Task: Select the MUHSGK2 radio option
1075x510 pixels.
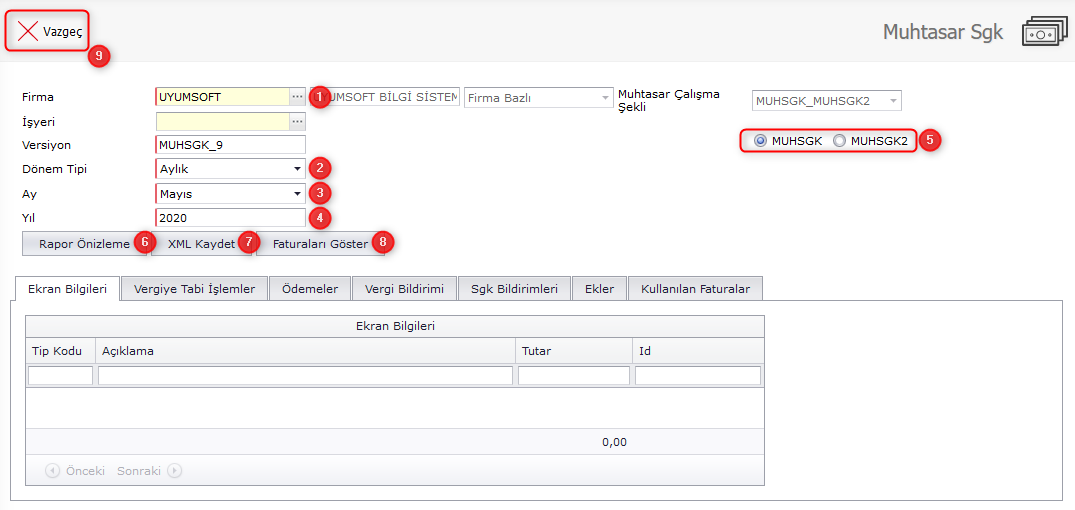Action: pyautogui.click(x=839, y=141)
